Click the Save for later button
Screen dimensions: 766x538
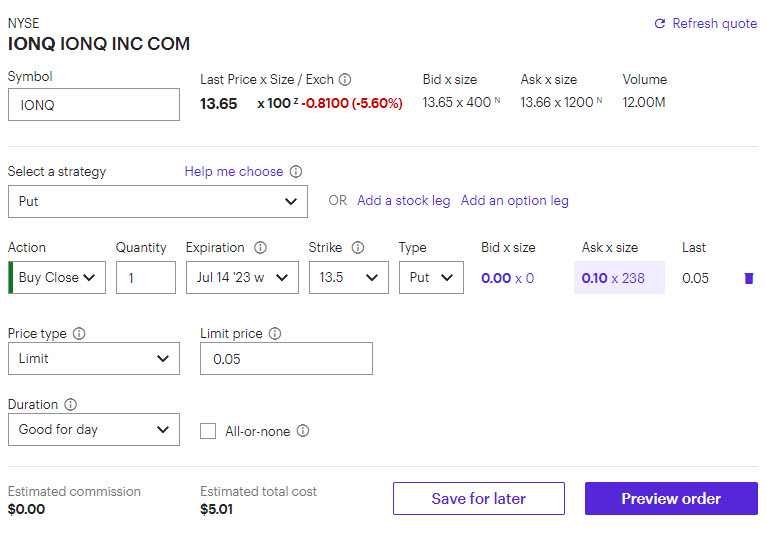click(478, 499)
